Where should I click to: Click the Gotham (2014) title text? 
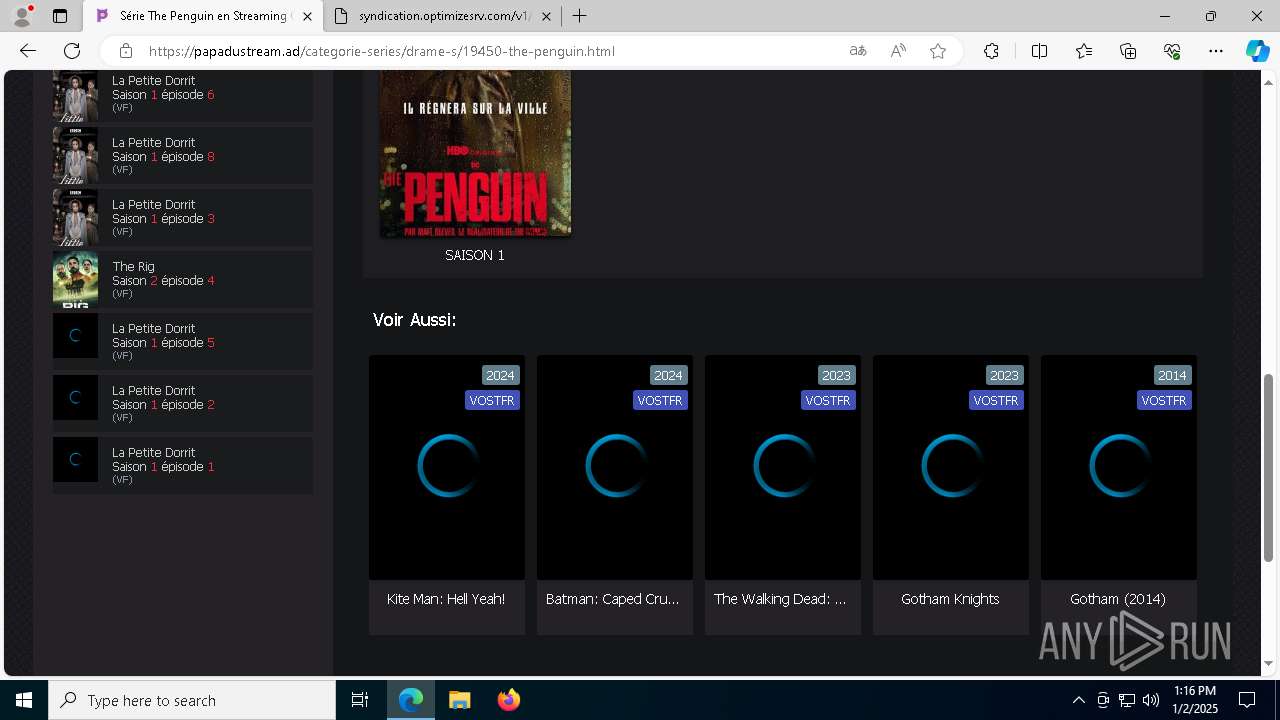point(1118,599)
